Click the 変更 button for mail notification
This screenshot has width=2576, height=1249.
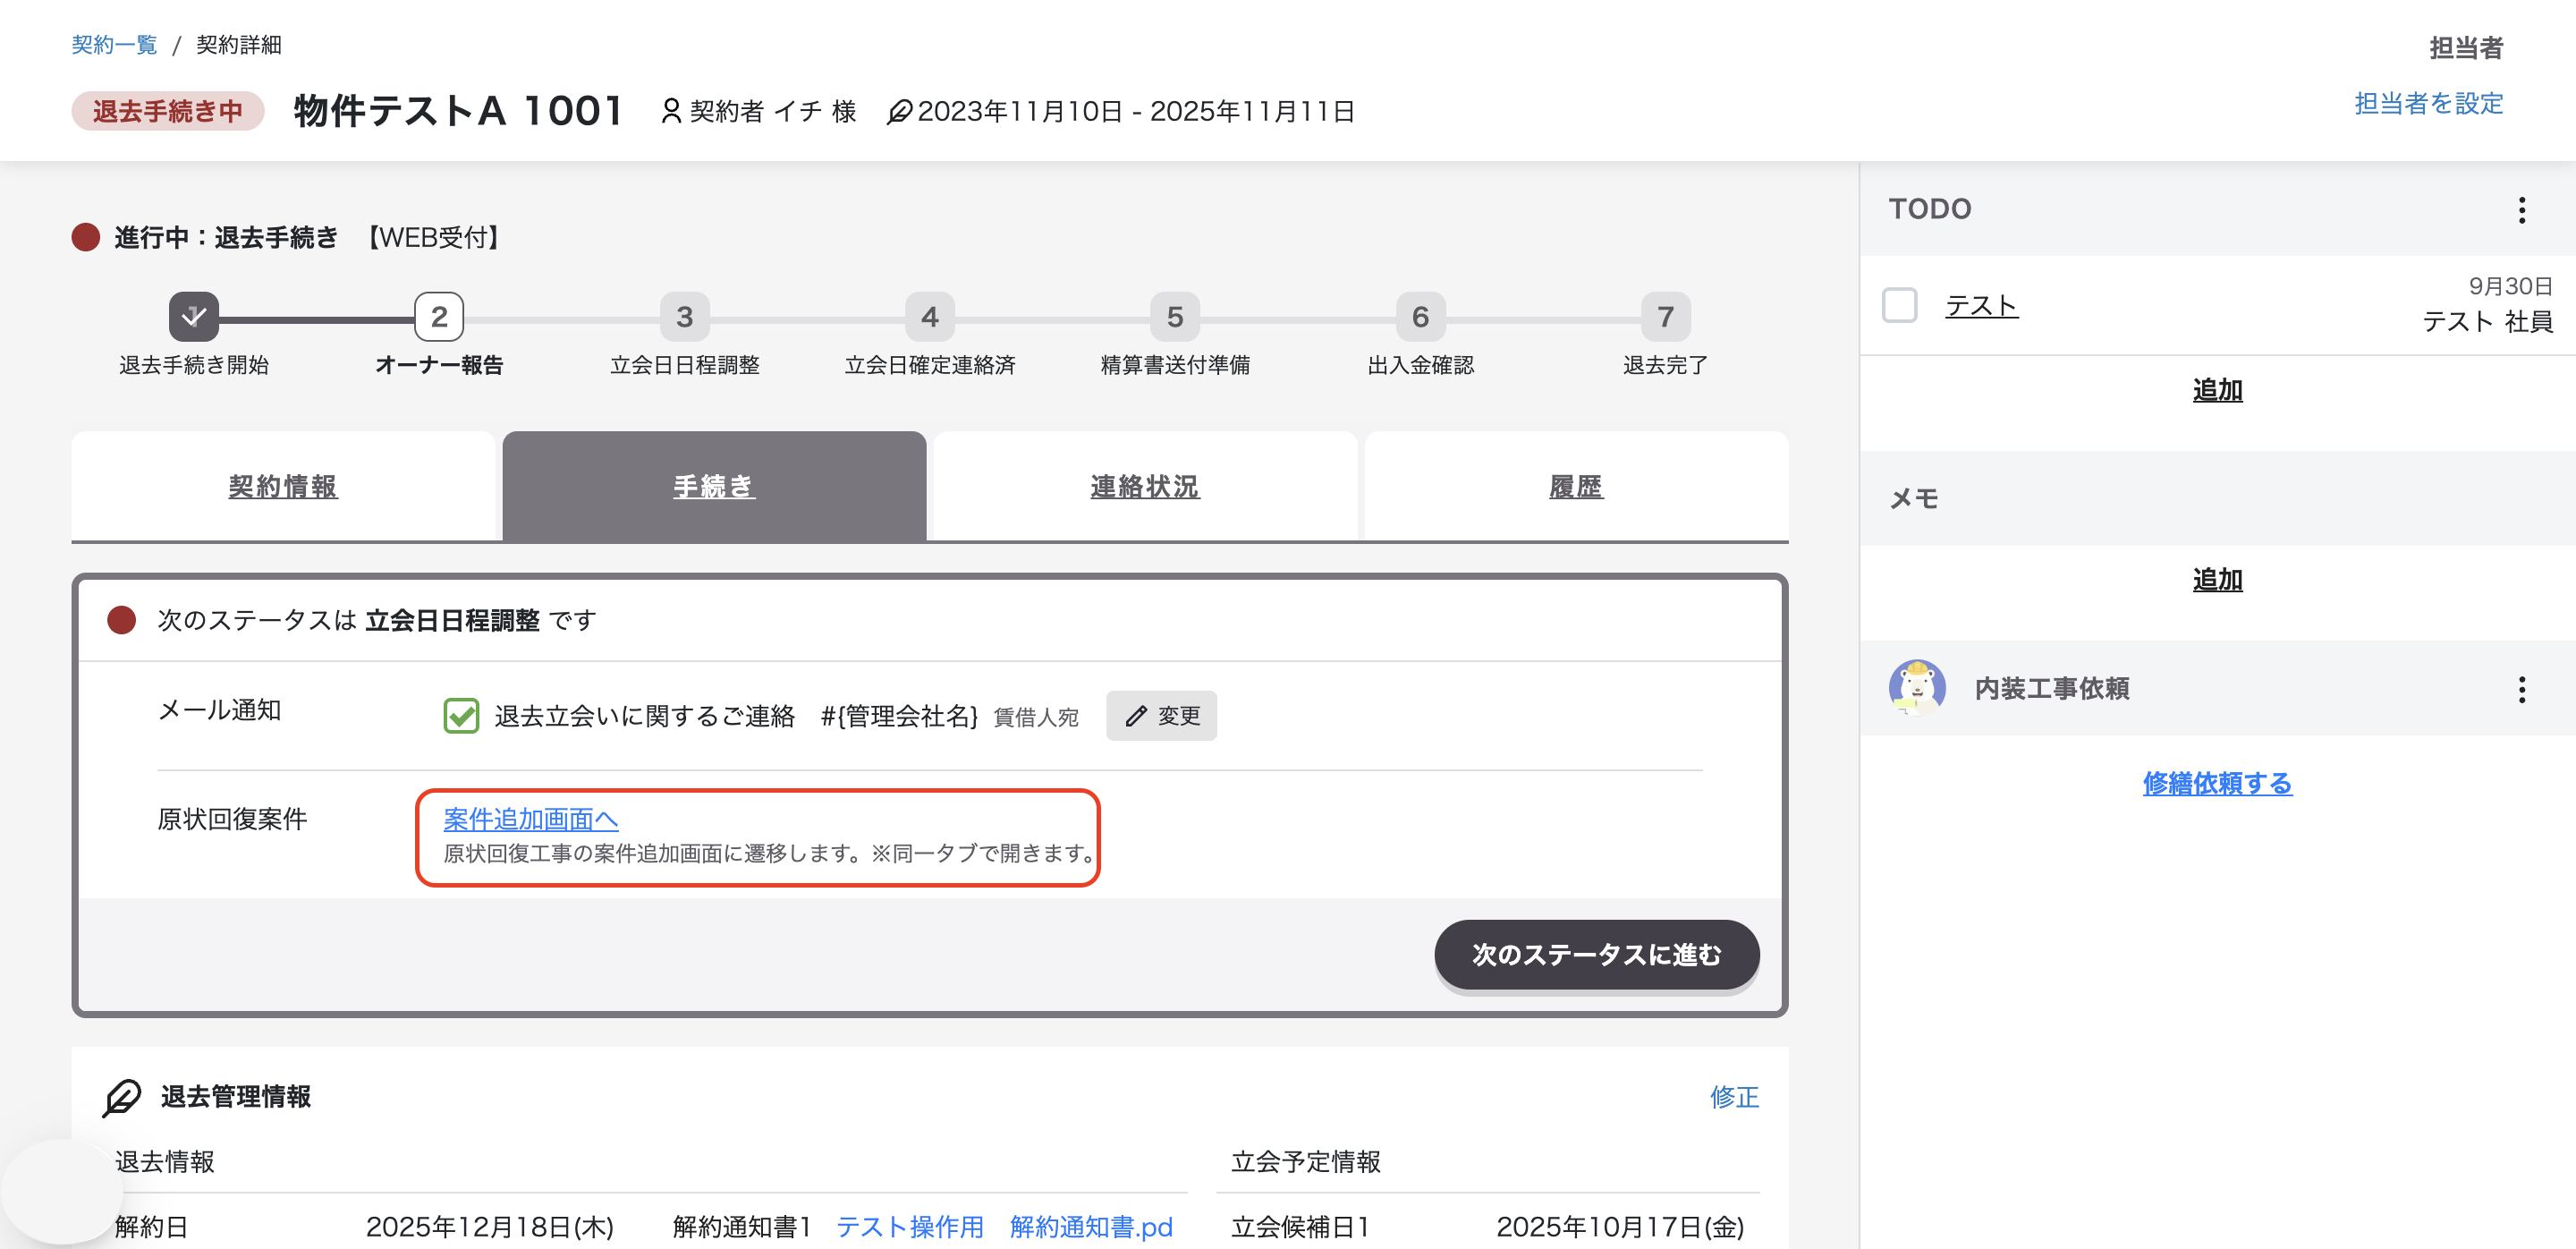click(x=1161, y=716)
